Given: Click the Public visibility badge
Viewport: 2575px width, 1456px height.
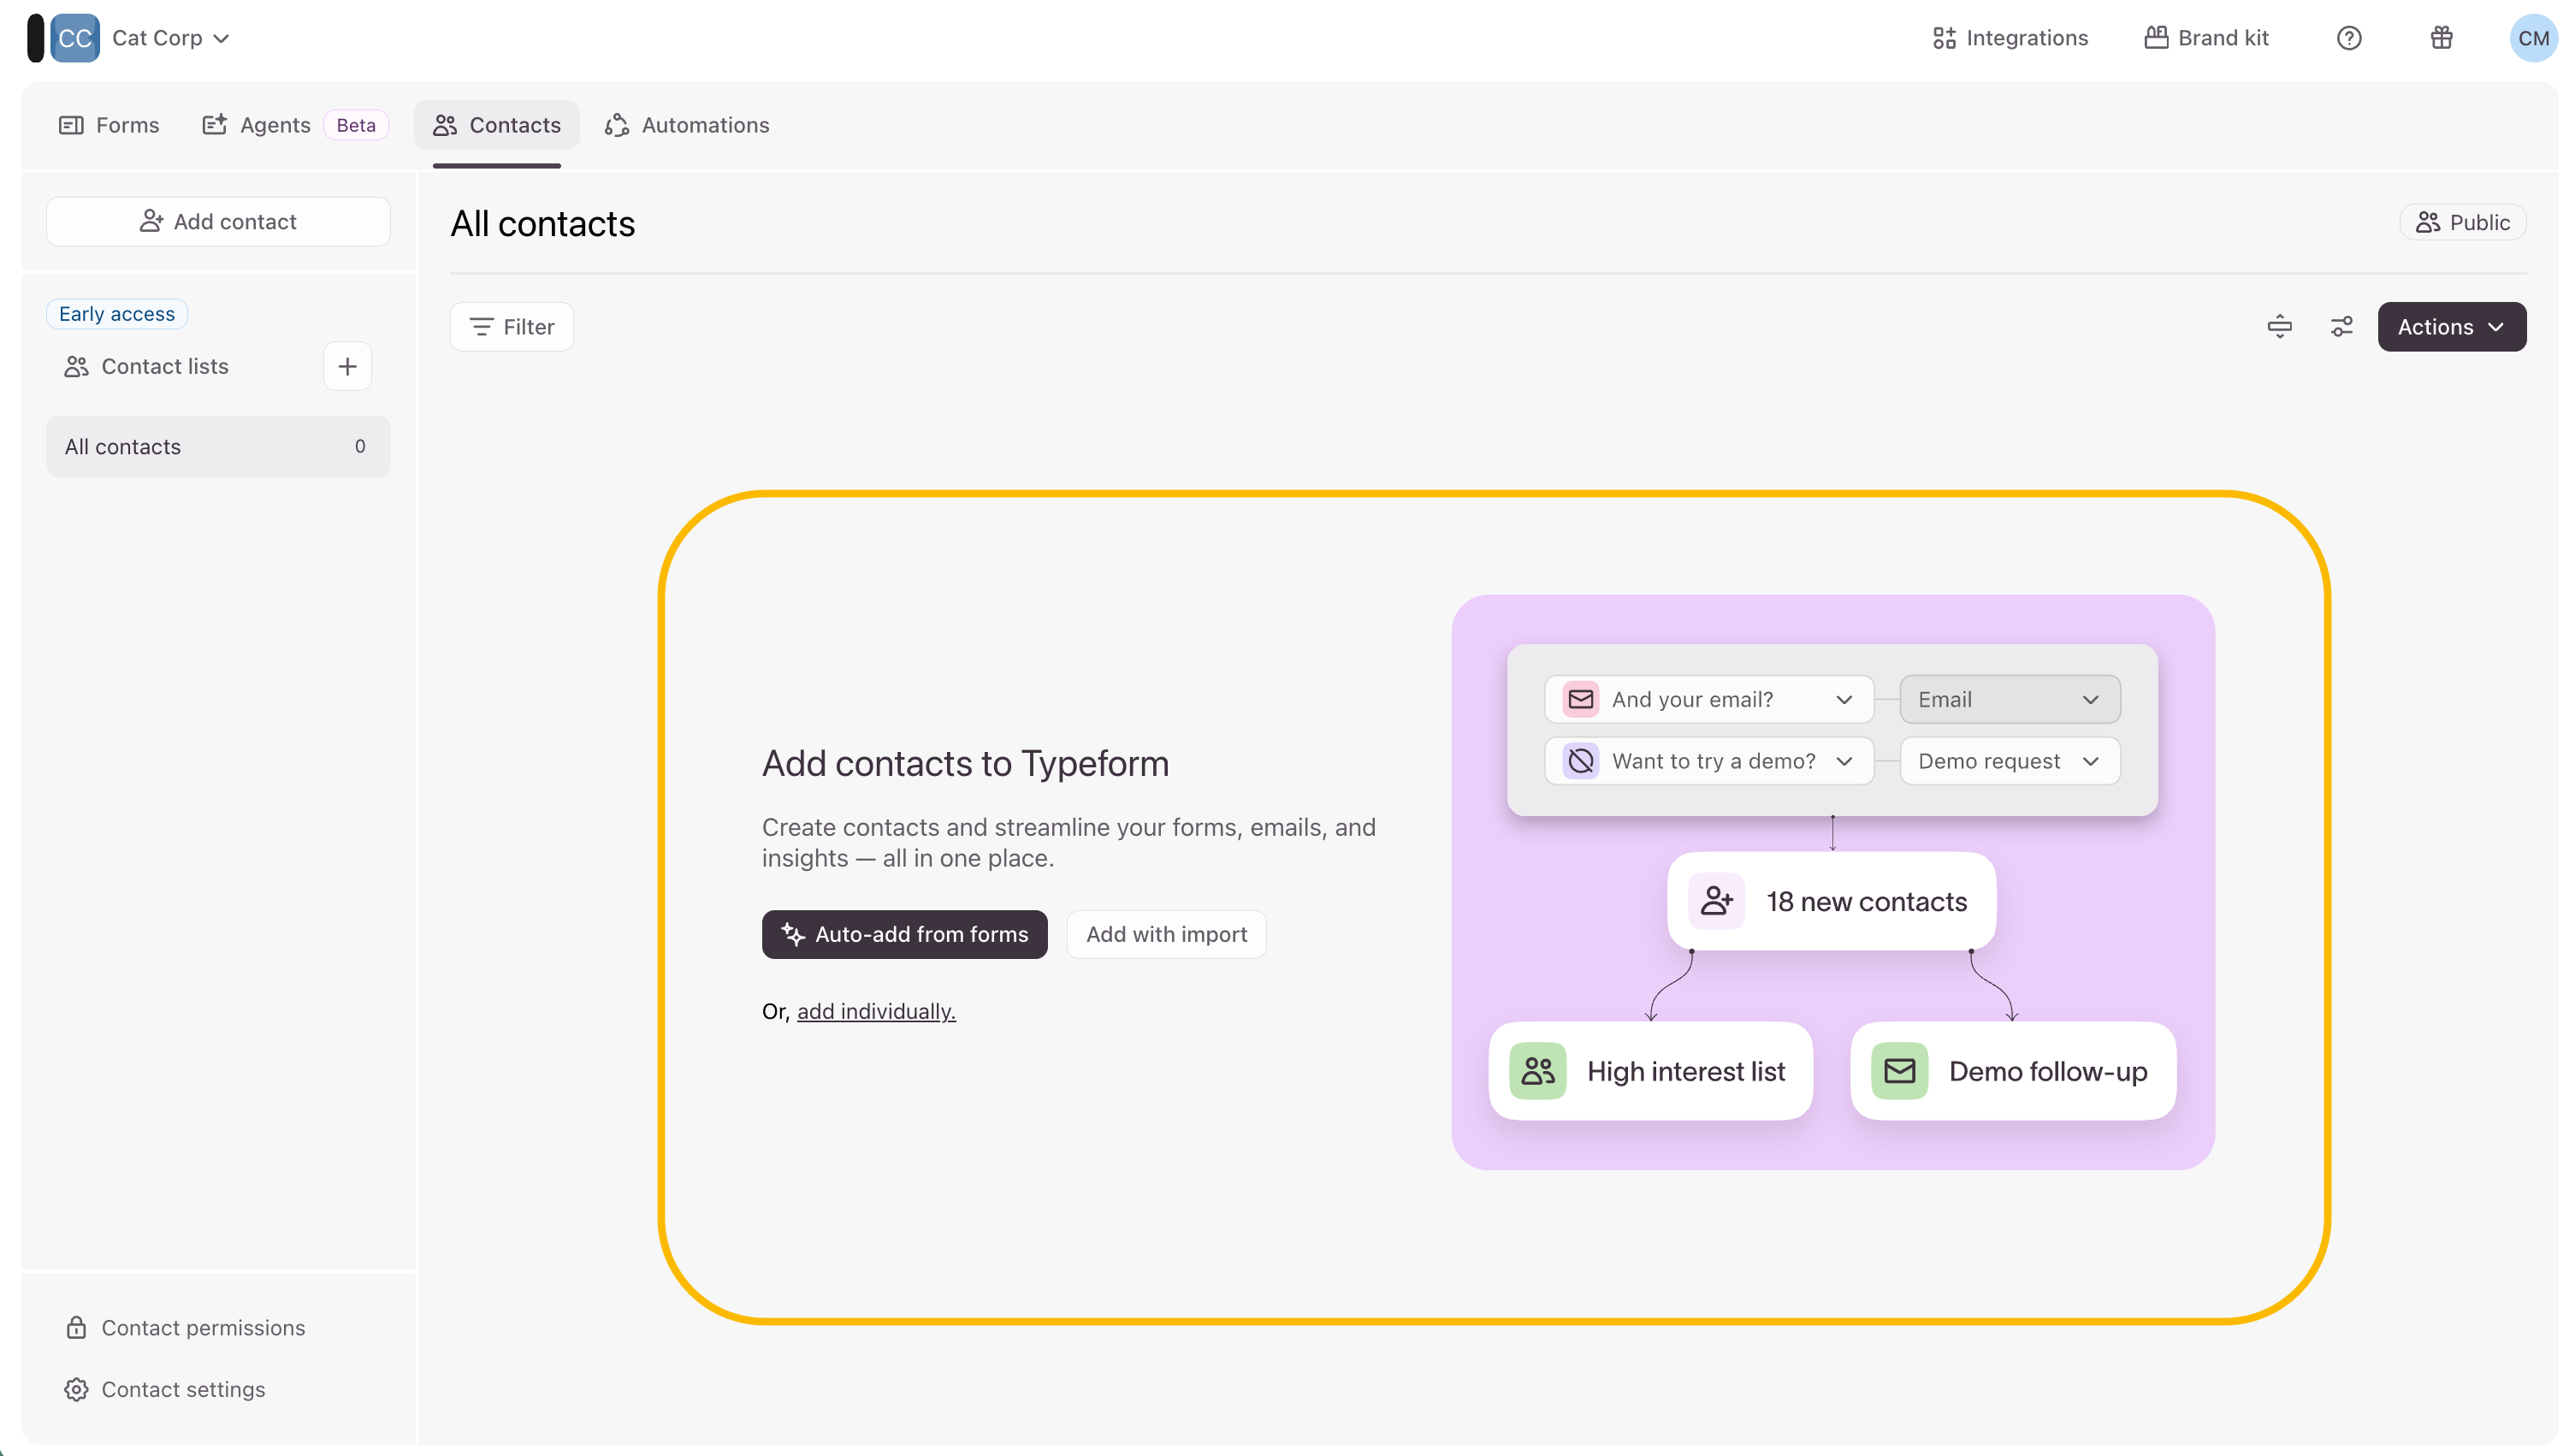Looking at the screenshot, I should click(x=2462, y=222).
